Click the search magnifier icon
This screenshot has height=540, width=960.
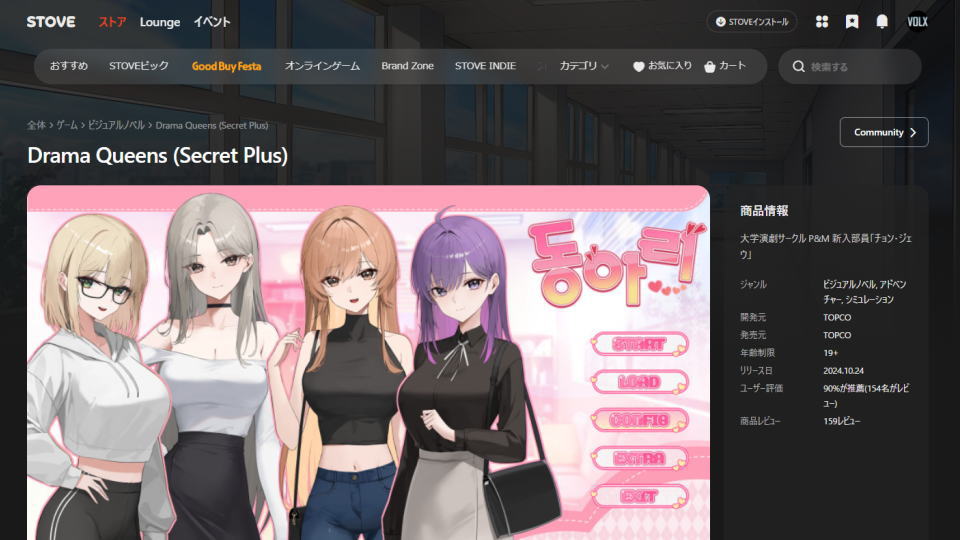(x=798, y=67)
